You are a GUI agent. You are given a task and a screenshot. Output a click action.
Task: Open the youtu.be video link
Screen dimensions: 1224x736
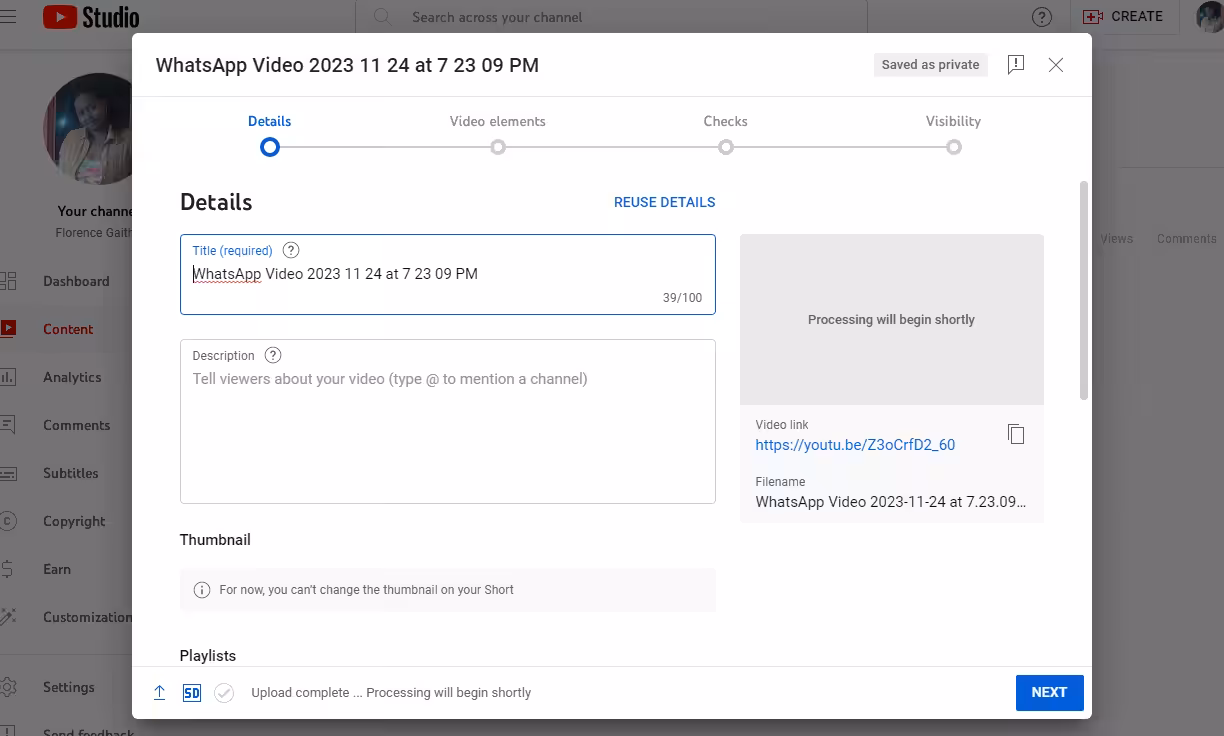pos(855,445)
